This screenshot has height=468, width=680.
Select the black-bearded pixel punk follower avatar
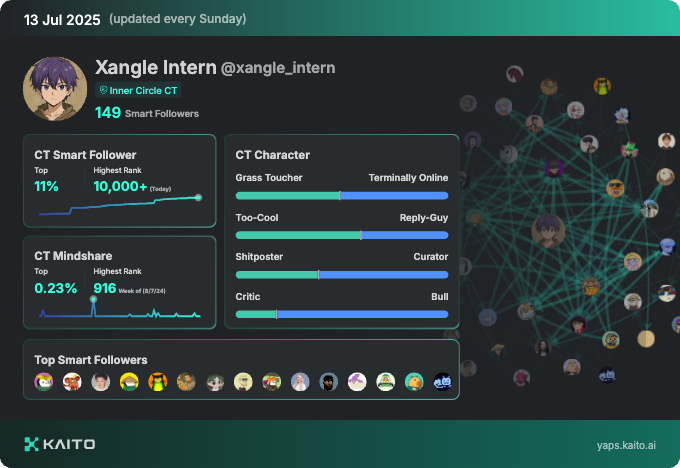coord(328,382)
